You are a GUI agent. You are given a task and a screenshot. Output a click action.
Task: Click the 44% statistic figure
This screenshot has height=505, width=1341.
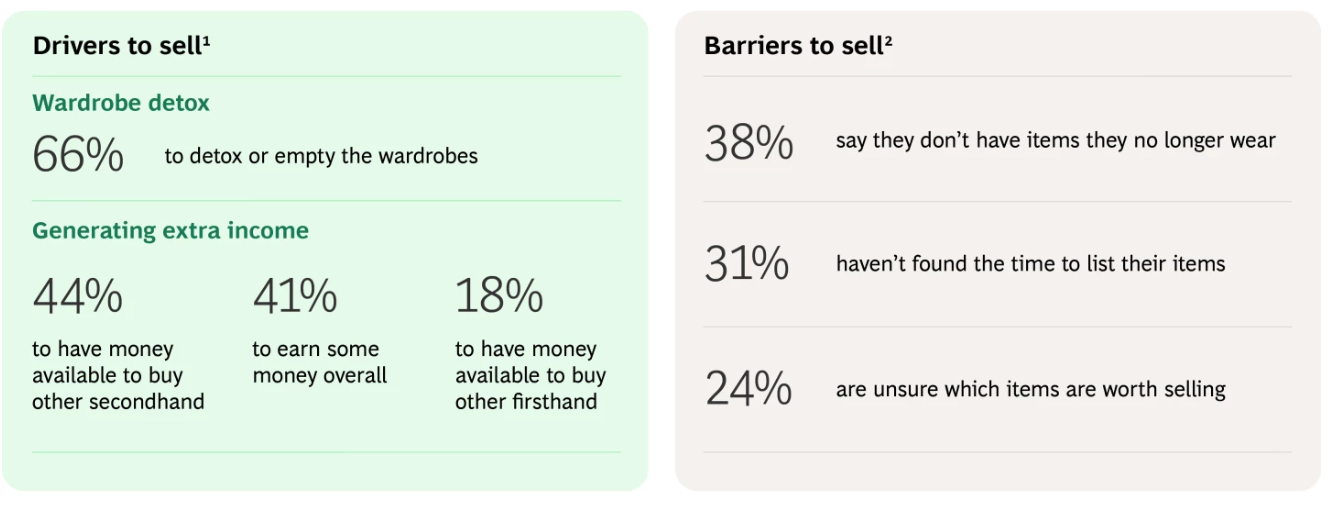pyautogui.click(x=78, y=296)
